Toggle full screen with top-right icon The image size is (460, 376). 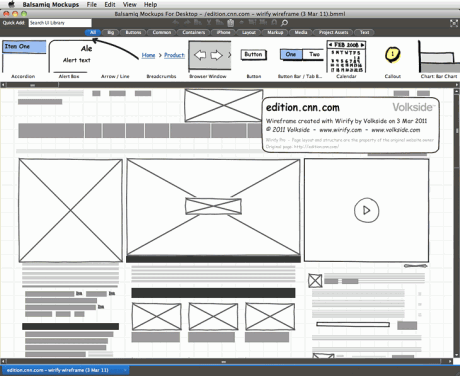[454, 23]
